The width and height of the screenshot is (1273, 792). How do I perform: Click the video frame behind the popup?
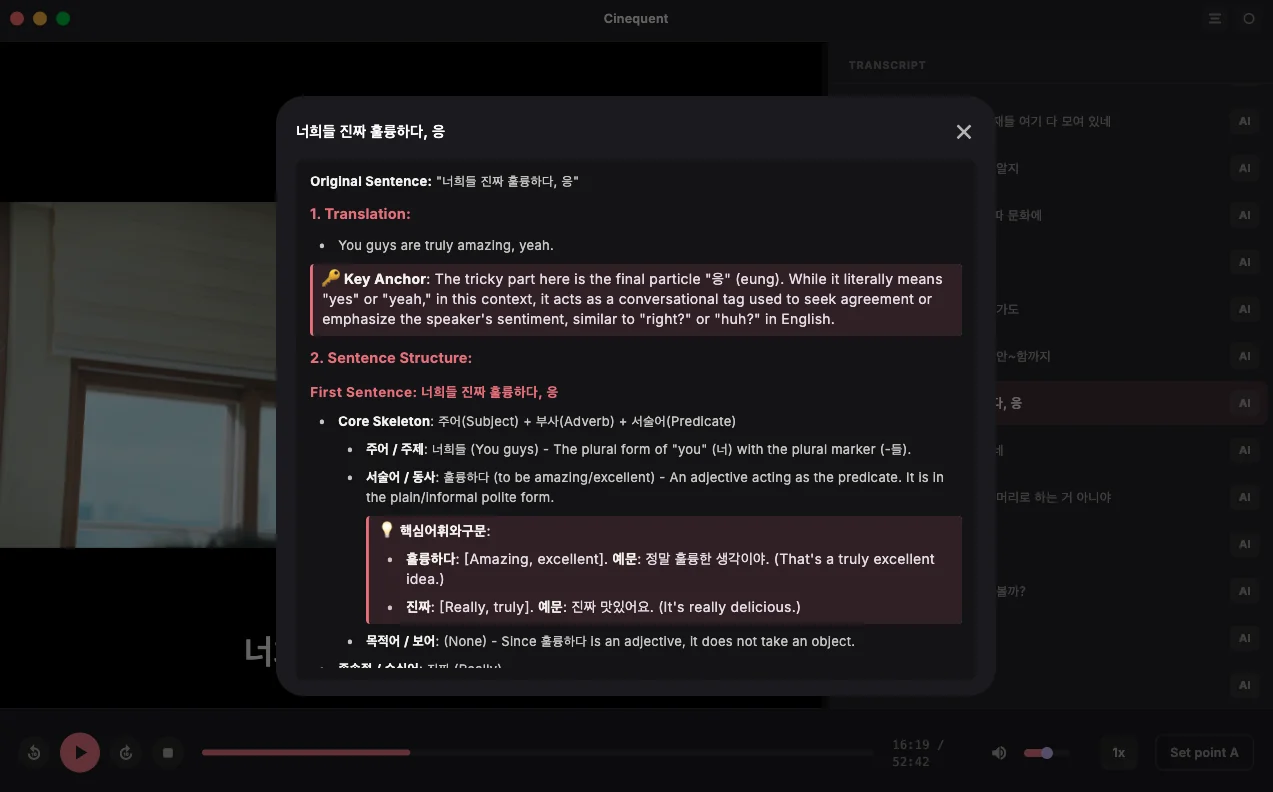[x=138, y=375]
